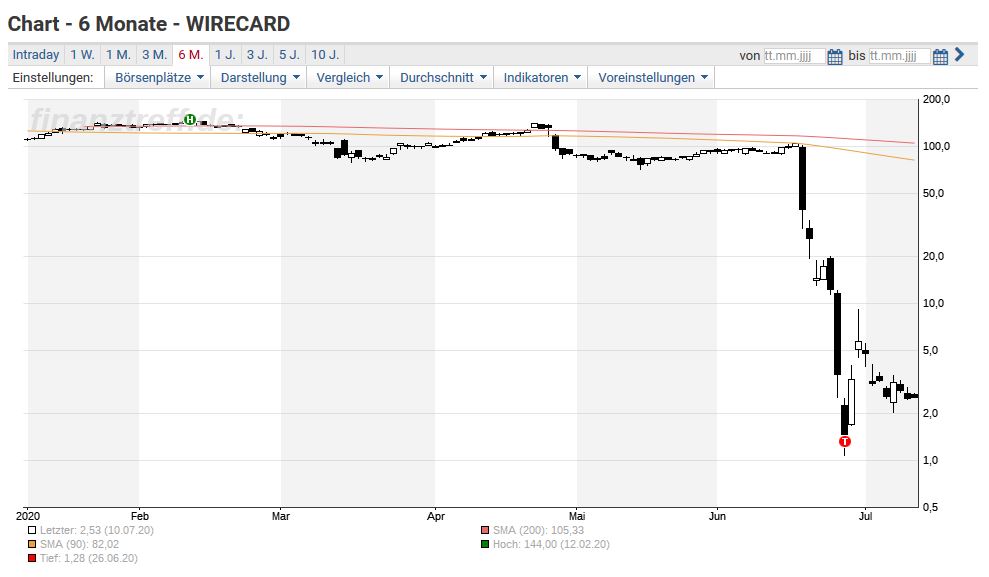Click the 2020 date axis label
Screen dimensions: 989x577
coord(27,516)
